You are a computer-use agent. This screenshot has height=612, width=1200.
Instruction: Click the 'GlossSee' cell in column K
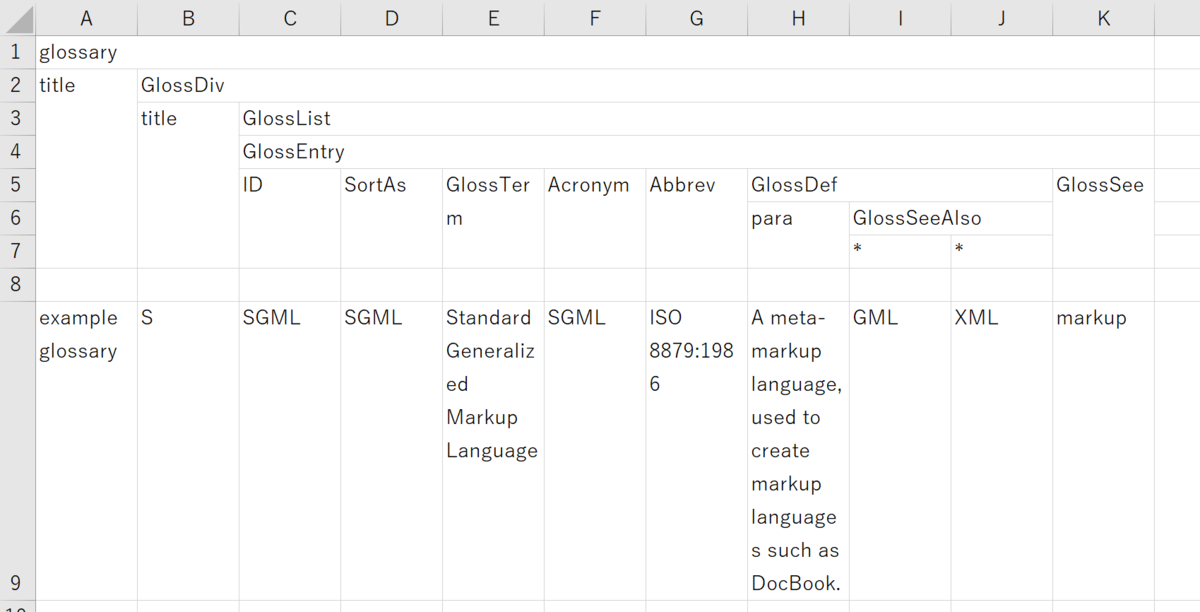(x=1103, y=218)
